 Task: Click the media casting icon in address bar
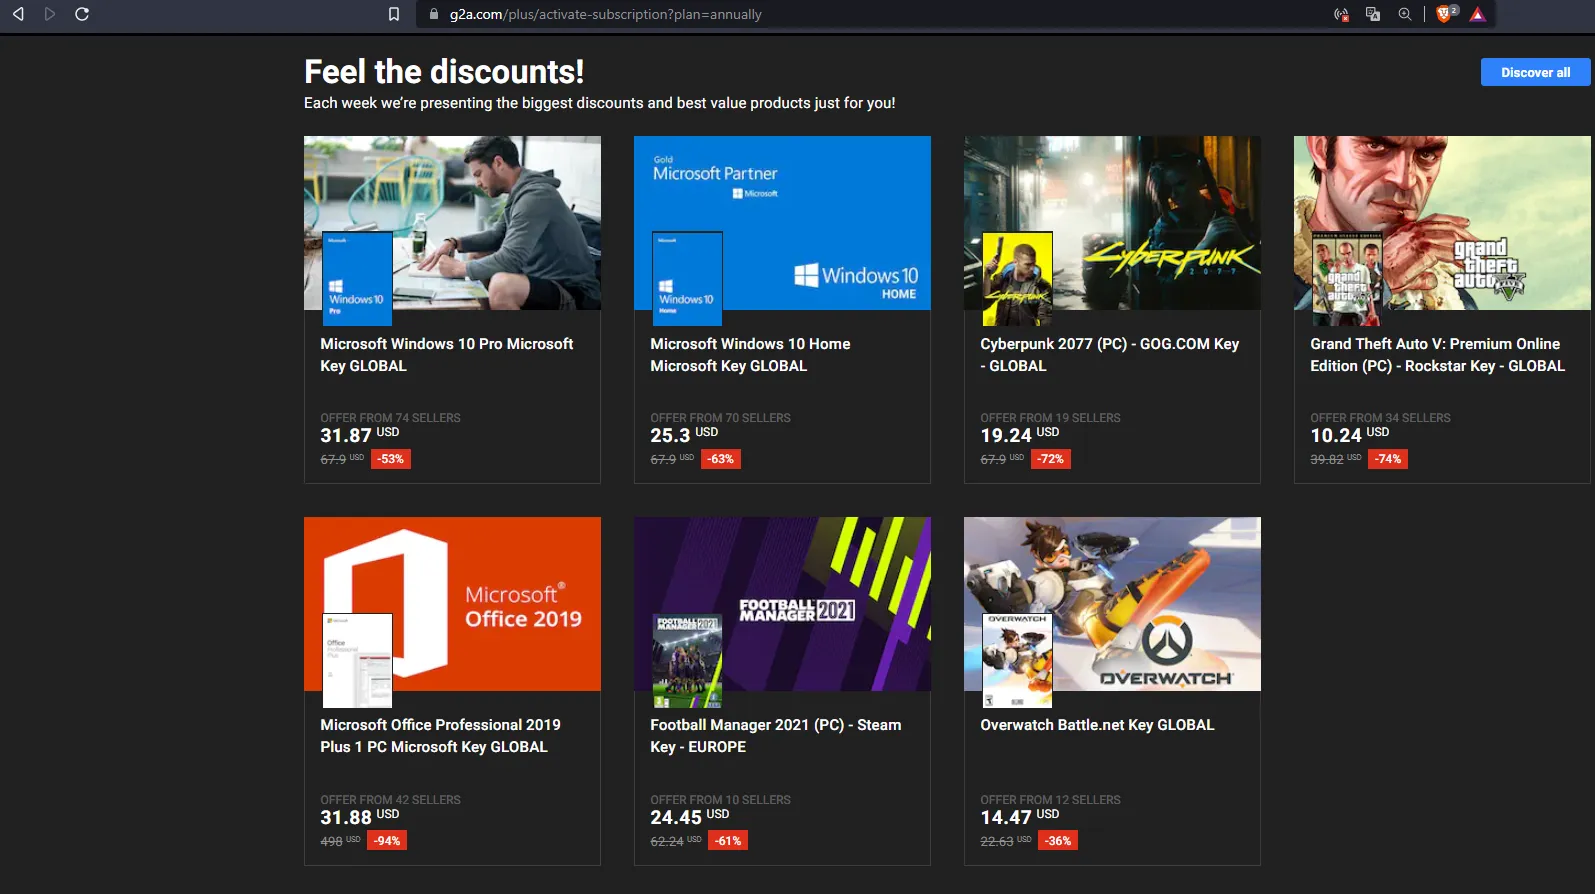click(1341, 14)
